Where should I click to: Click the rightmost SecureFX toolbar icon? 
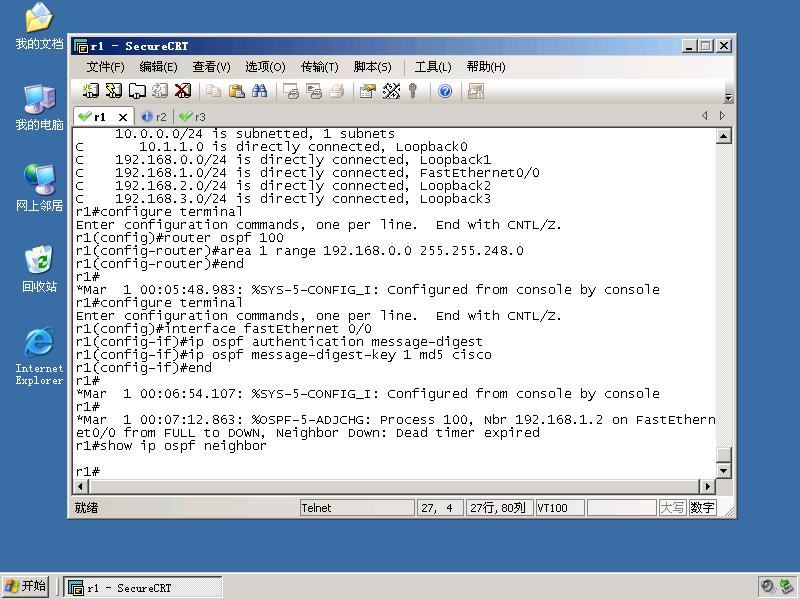pos(476,91)
